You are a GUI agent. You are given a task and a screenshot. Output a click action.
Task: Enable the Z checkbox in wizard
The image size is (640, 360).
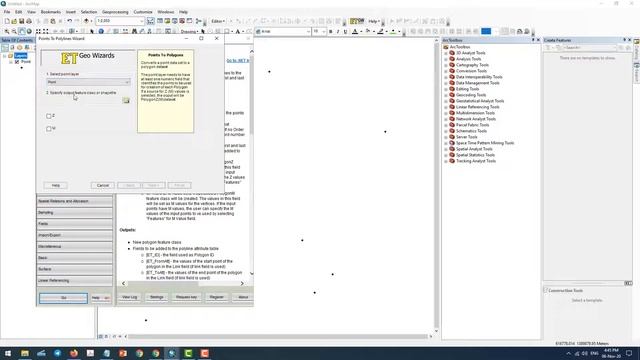(49, 116)
